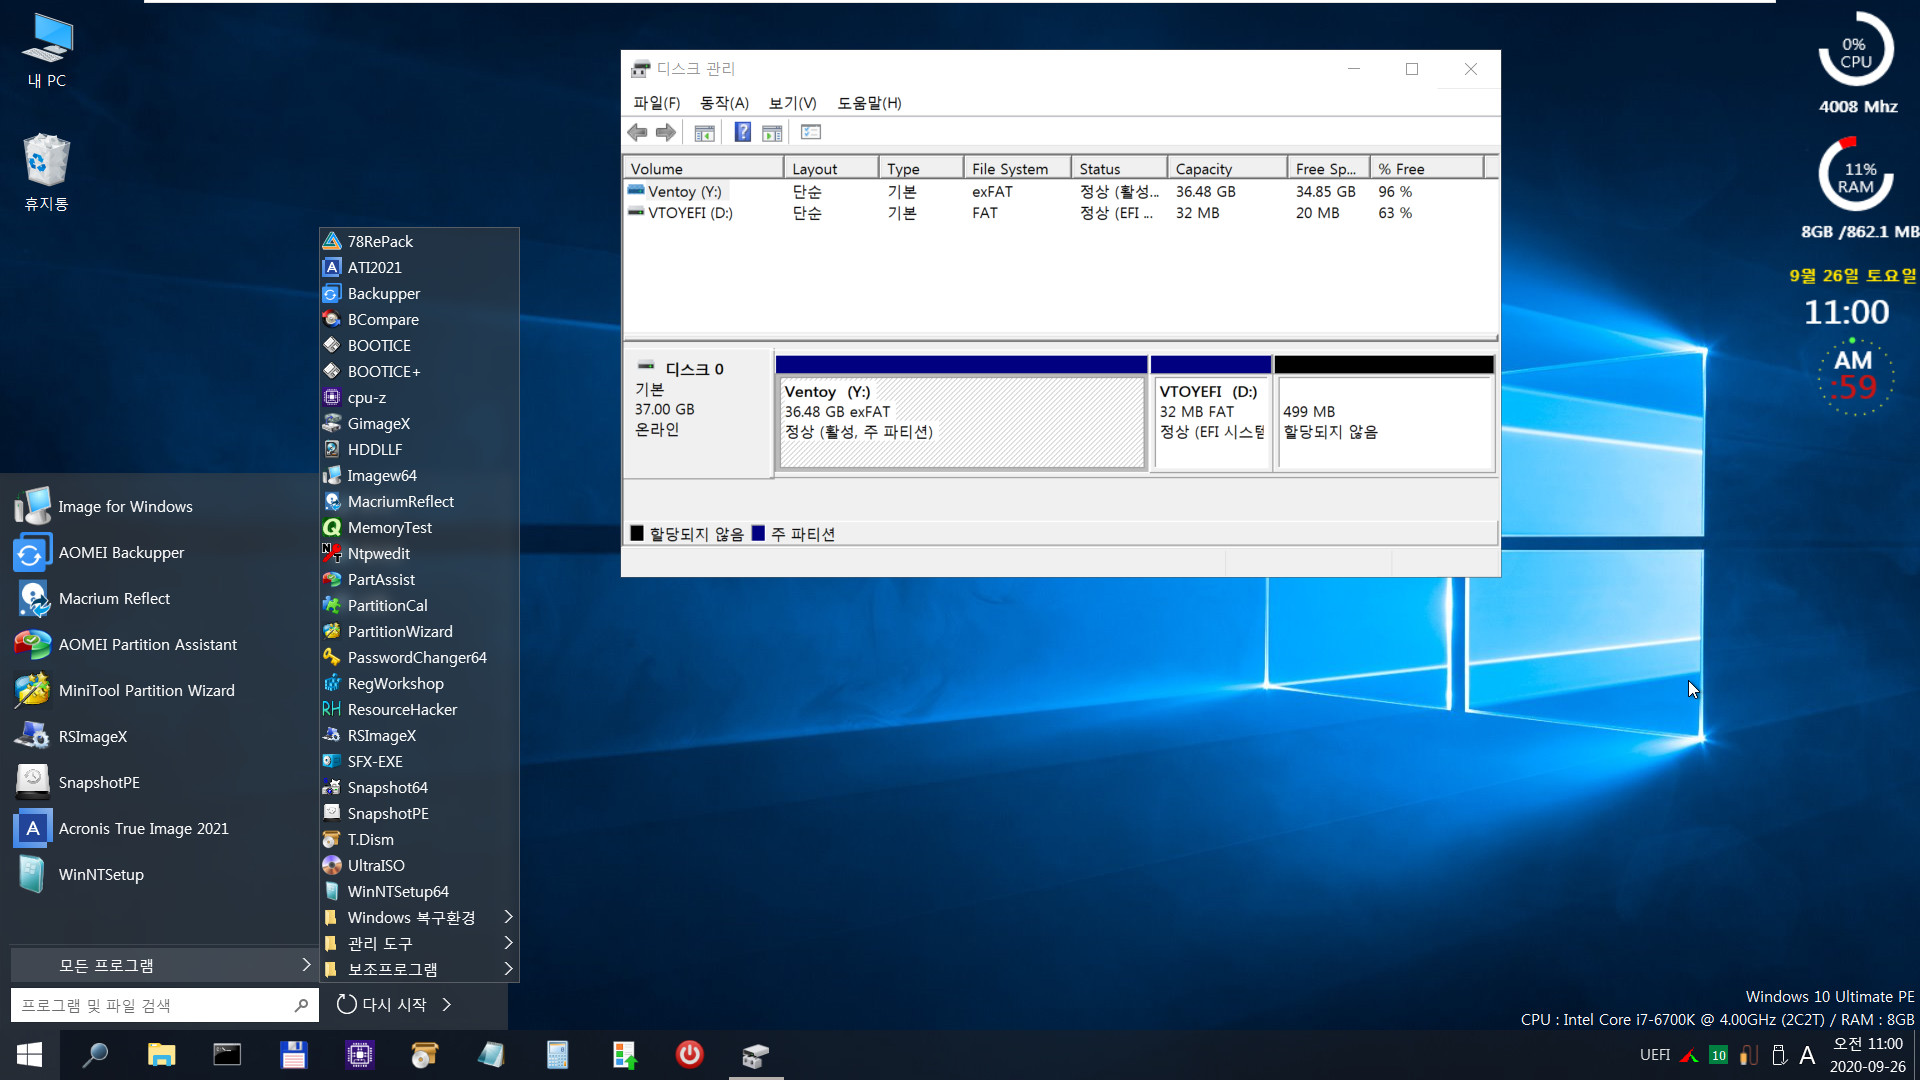Open the 동작(A) menu
This screenshot has width=1920, height=1080.
(x=724, y=103)
